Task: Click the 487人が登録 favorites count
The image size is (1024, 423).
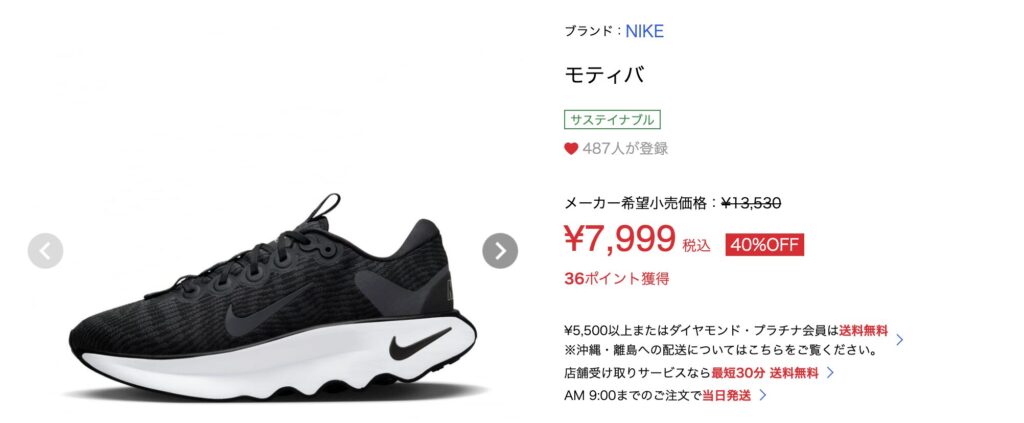Action: (625, 149)
